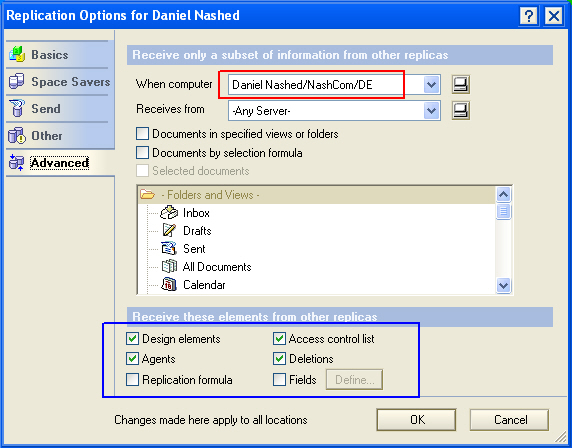Click the server picker icon beside Receives from

pos(461,111)
